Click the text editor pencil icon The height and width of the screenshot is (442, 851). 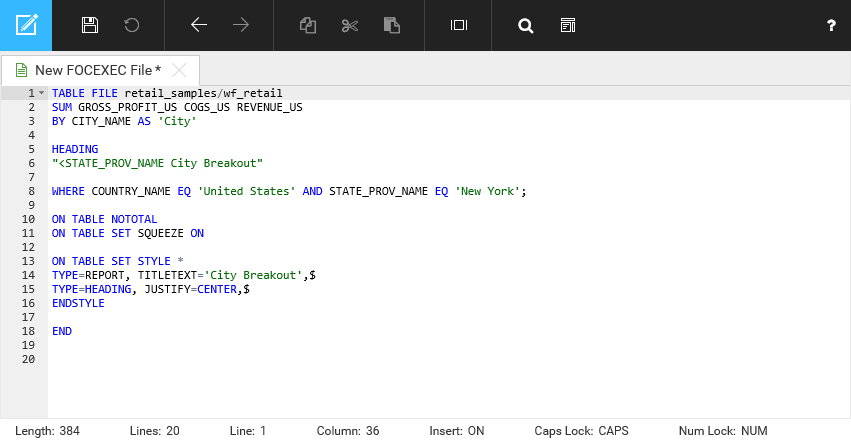coord(26,25)
